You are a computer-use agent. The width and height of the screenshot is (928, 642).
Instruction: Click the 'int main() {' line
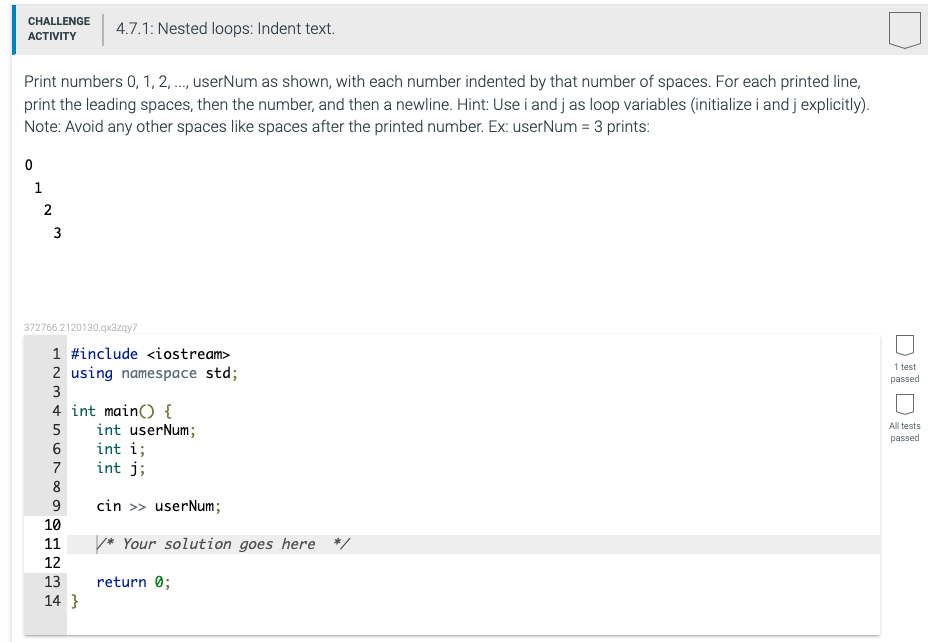point(121,411)
